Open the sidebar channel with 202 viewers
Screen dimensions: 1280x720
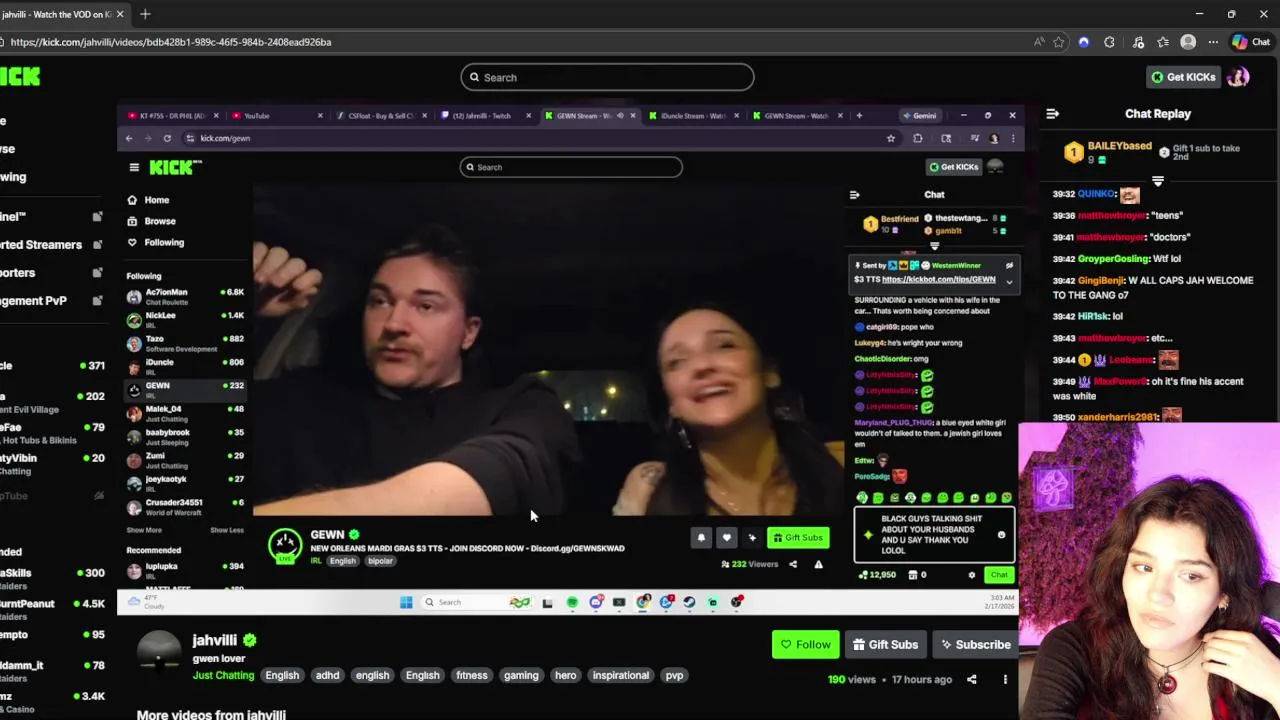(x=52, y=402)
